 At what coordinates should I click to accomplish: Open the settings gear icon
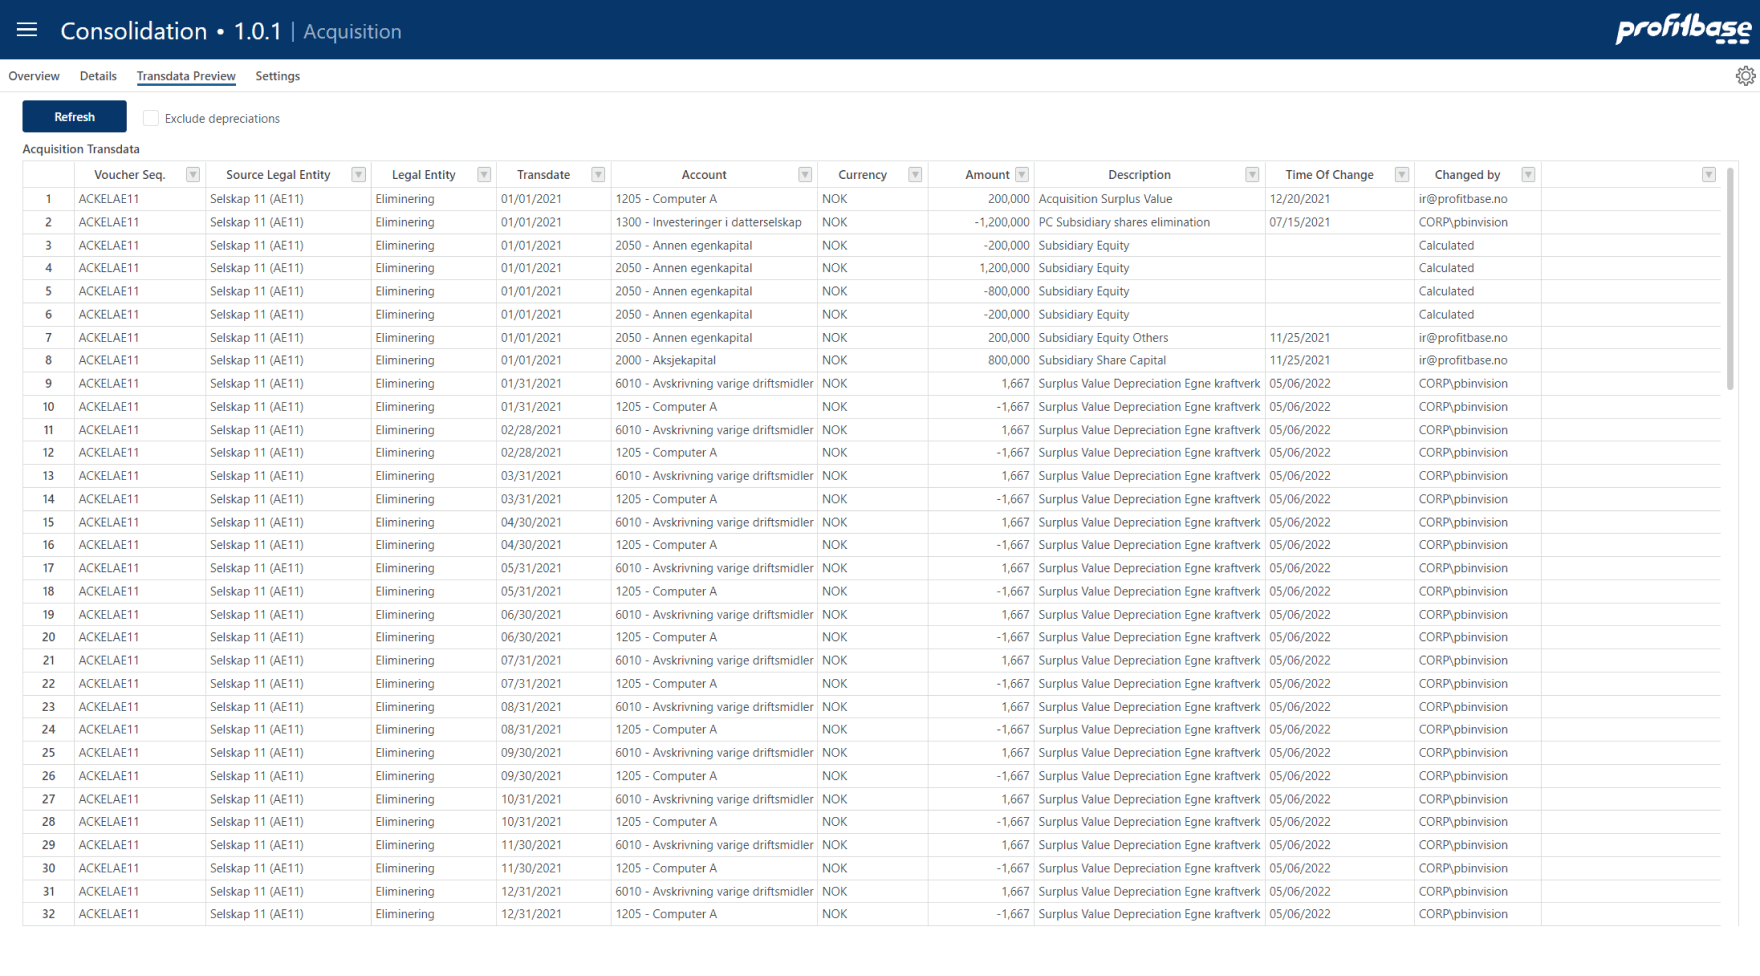(x=1745, y=76)
